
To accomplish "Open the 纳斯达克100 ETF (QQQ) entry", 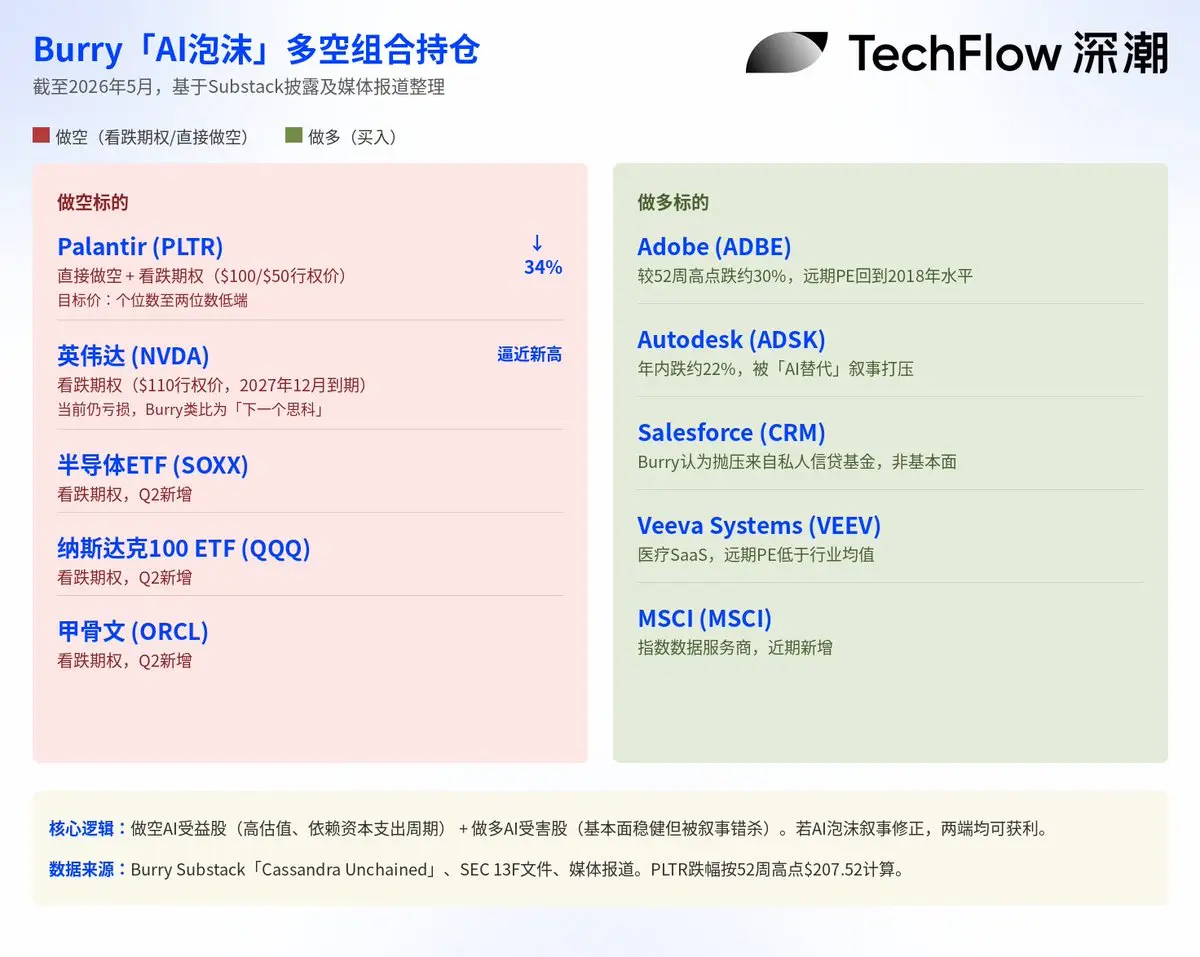I will tap(184, 548).
